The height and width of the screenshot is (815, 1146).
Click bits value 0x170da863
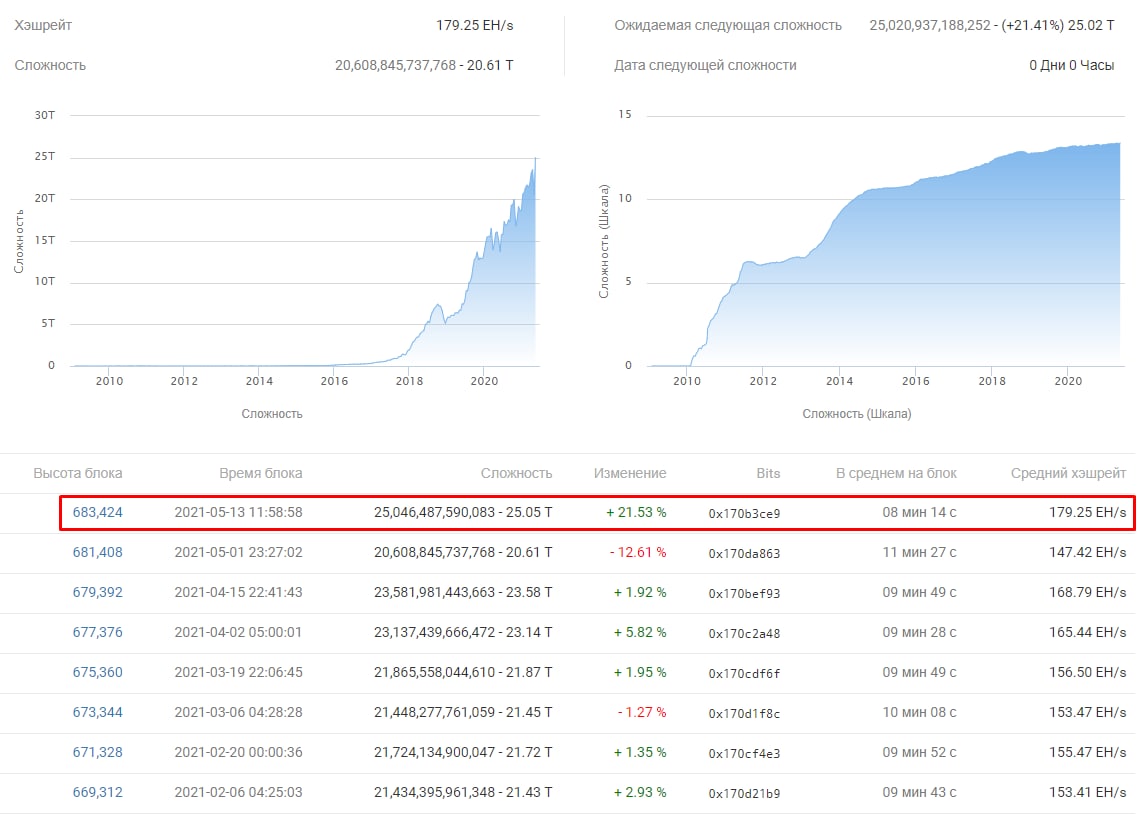coord(744,554)
